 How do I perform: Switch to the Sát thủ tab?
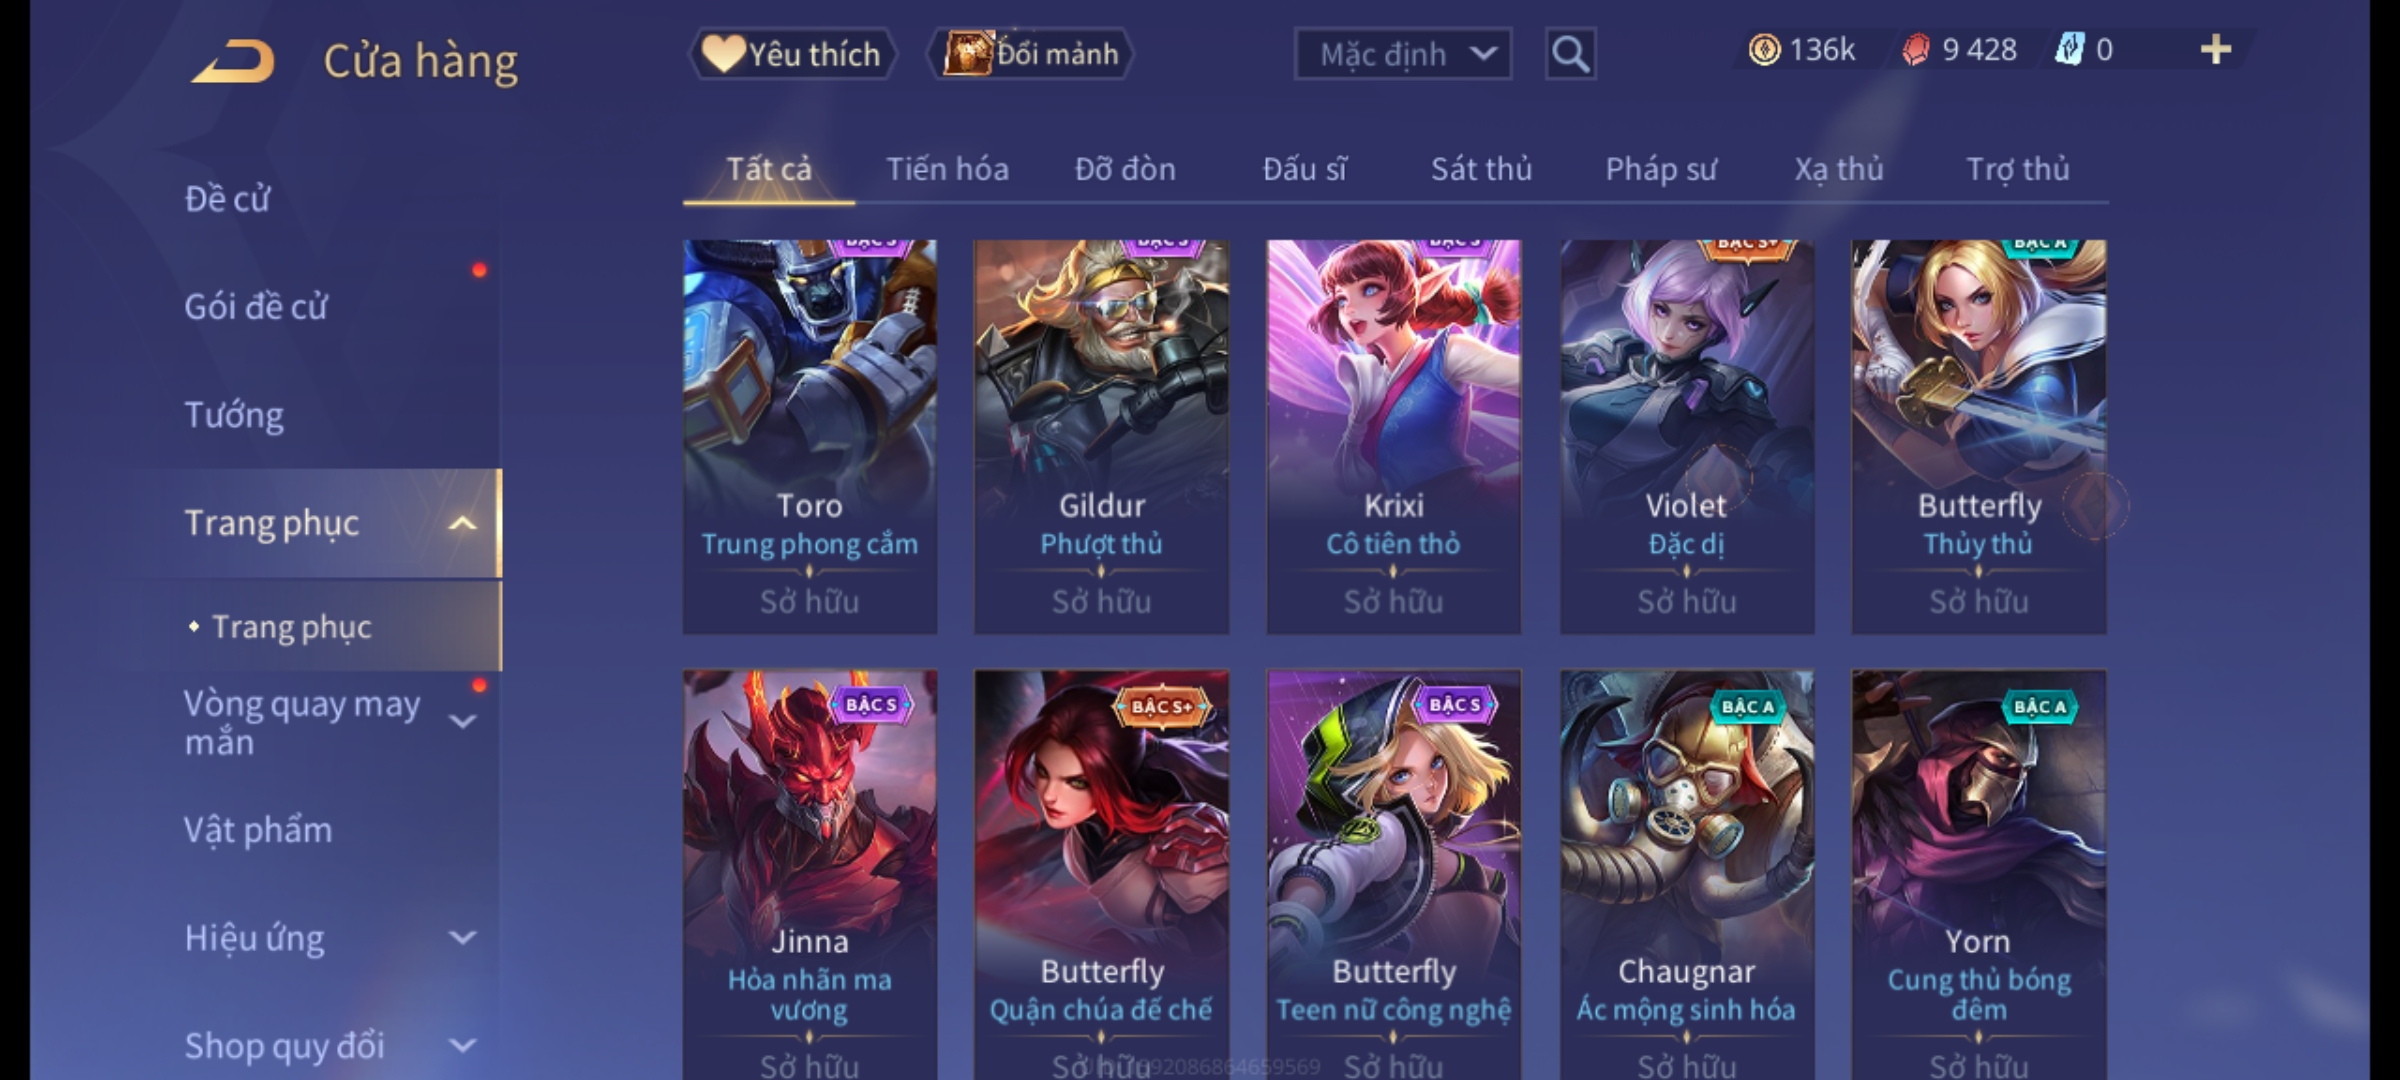(1481, 169)
